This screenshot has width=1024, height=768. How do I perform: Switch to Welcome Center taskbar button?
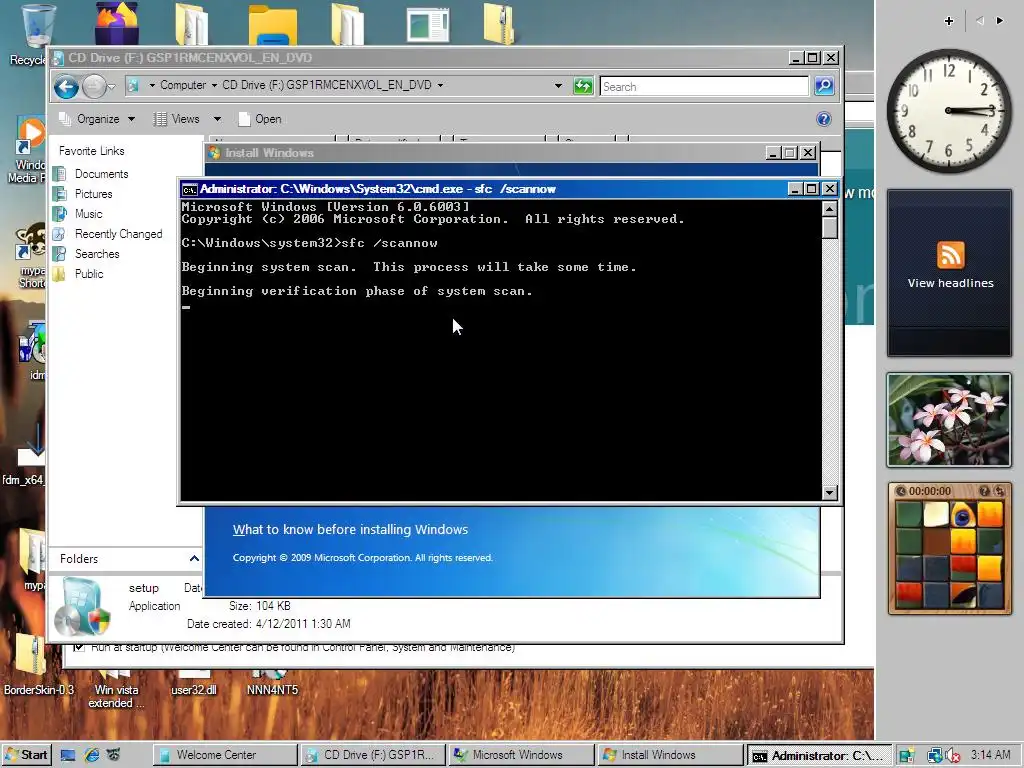225,755
